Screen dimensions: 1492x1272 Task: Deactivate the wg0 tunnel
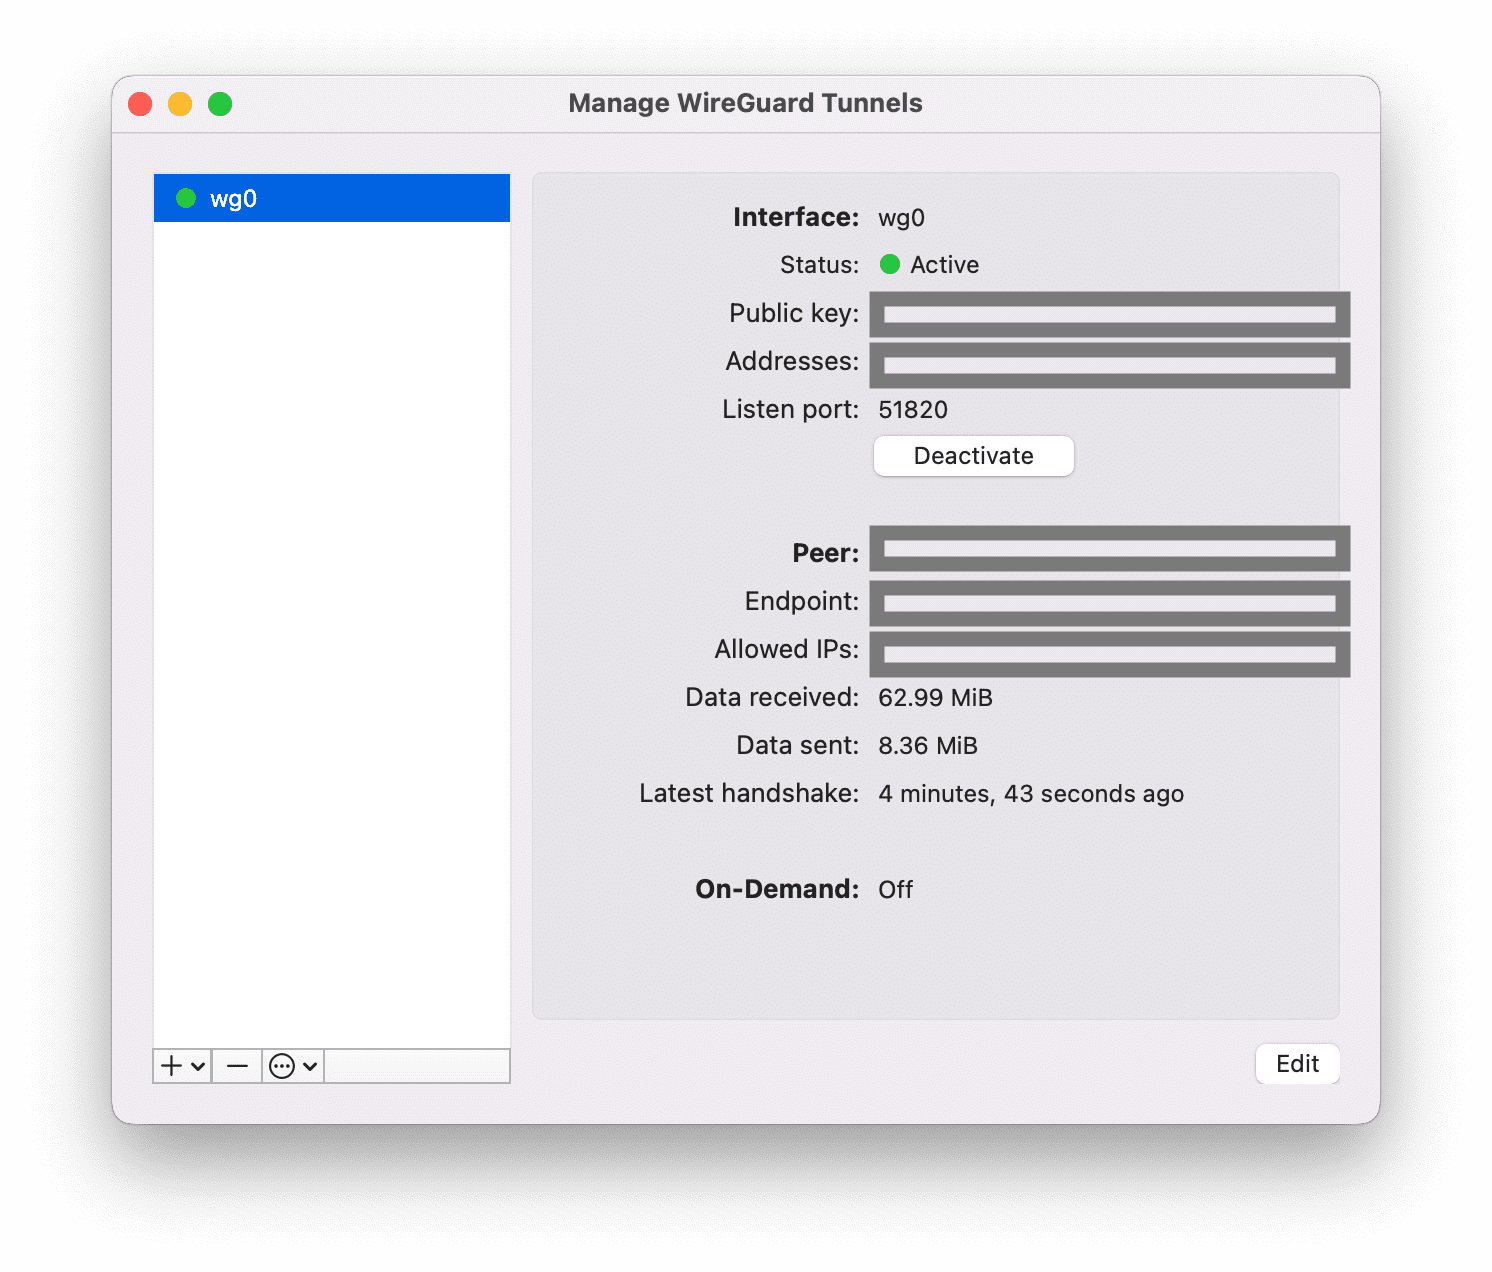tap(974, 456)
